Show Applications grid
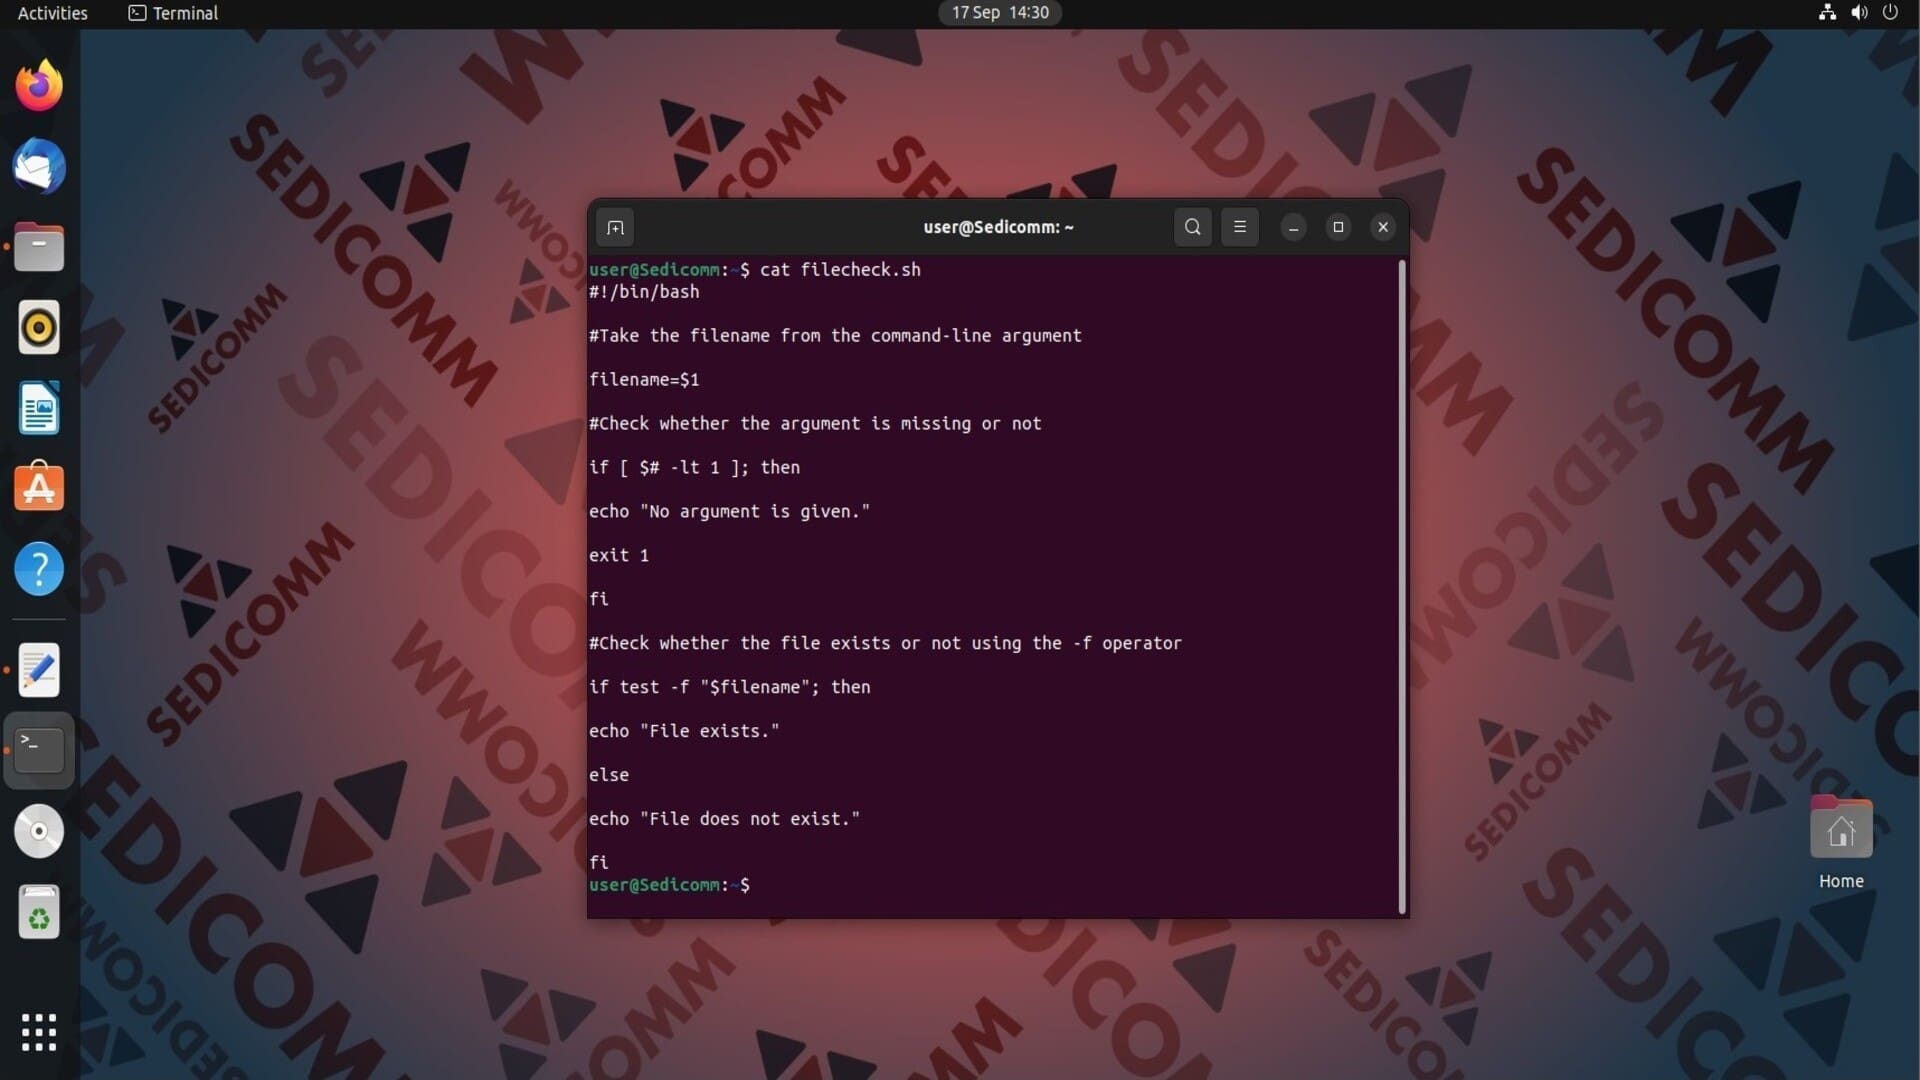 tap(39, 1032)
